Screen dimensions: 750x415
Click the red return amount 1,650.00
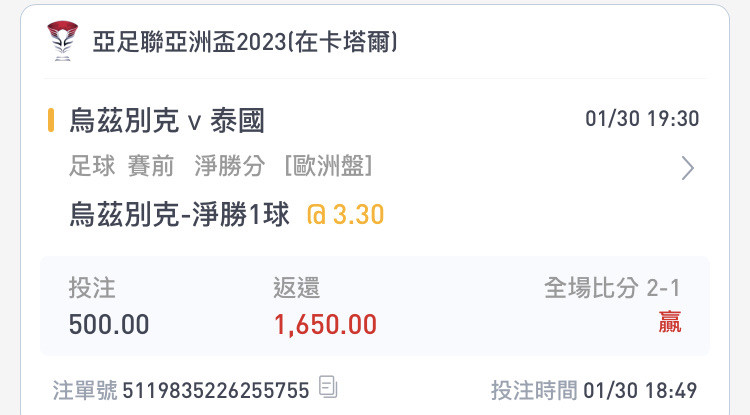pos(325,325)
